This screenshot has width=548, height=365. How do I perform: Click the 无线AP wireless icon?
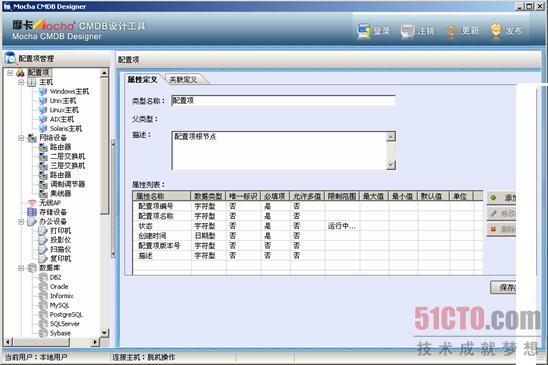click(32, 203)
